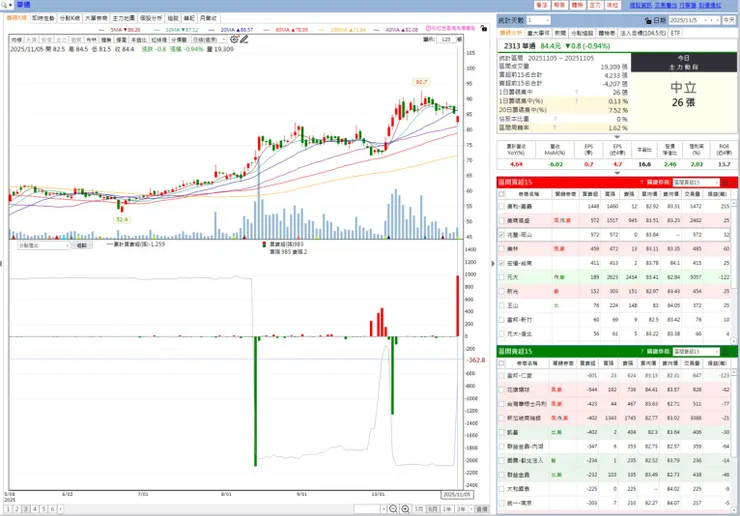Check the 凱基-嘉義 broker checkbox
Viewport: 740px width, 516px height.
[502, 206]
